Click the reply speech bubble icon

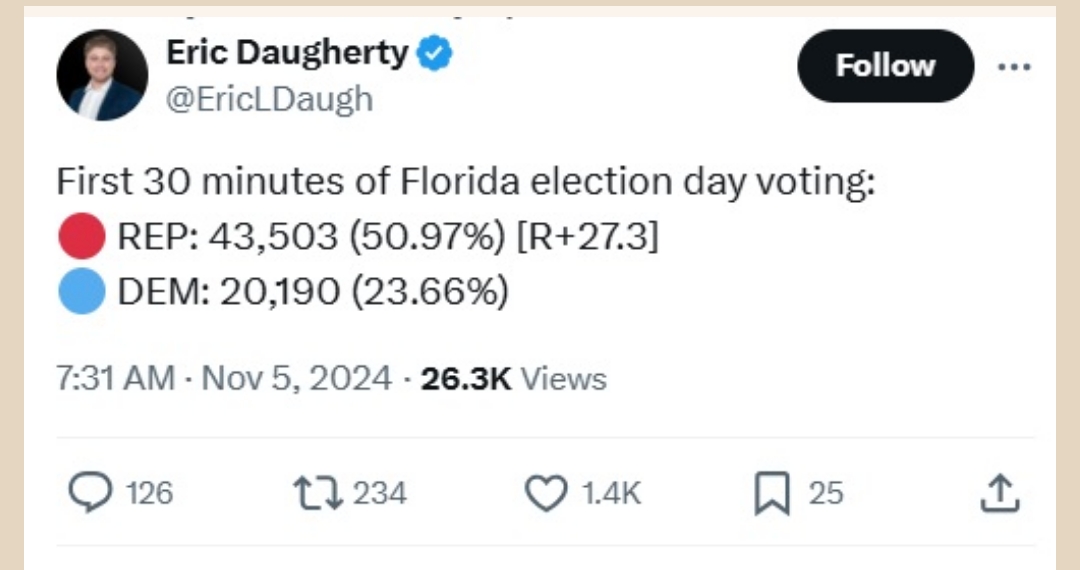pyautogui.click(x=92, y=492)
